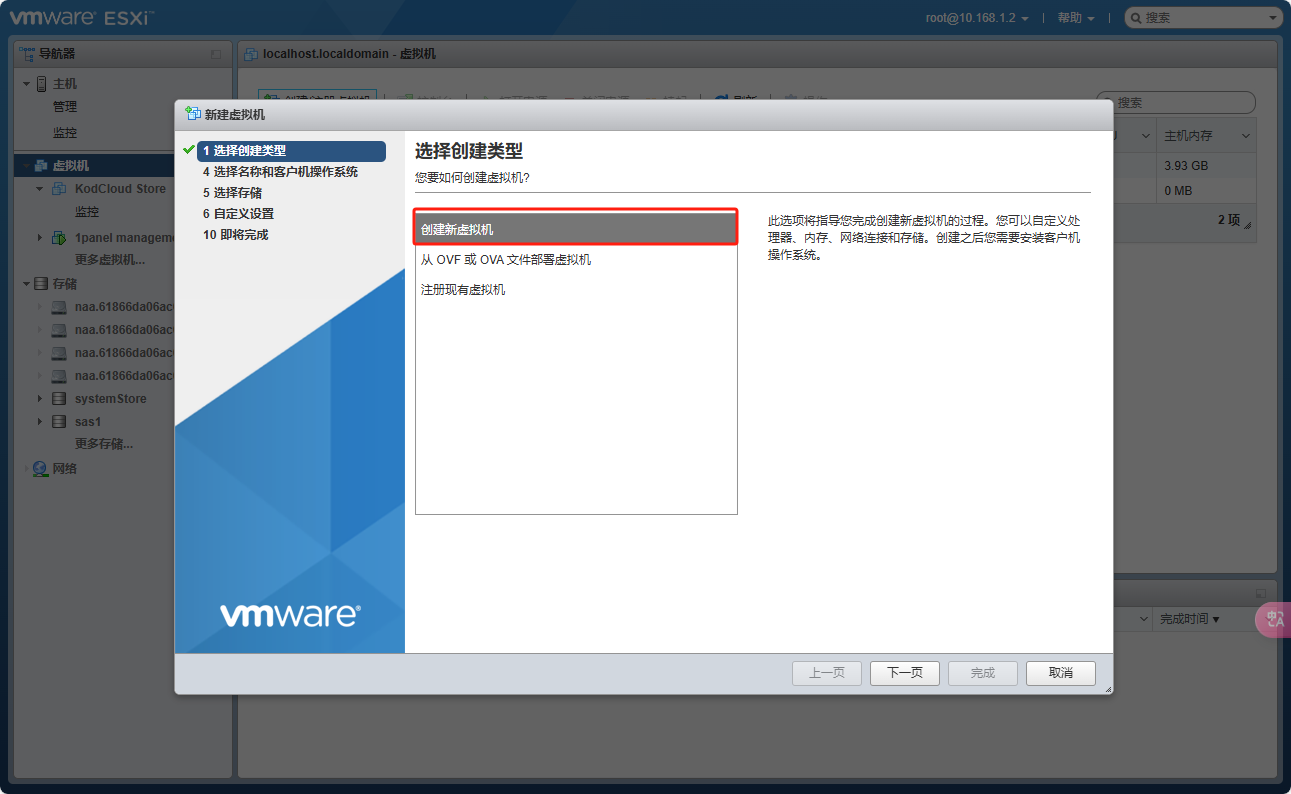Click the sas1 datastore icon
Image resolution: width=1291 pixels, height=794 pixels.
(x=59, y=422)
